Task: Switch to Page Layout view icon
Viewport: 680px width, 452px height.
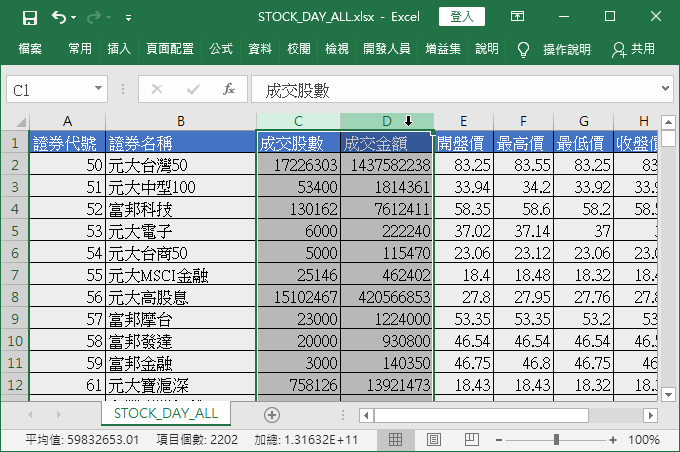Action: pos(434,439)
